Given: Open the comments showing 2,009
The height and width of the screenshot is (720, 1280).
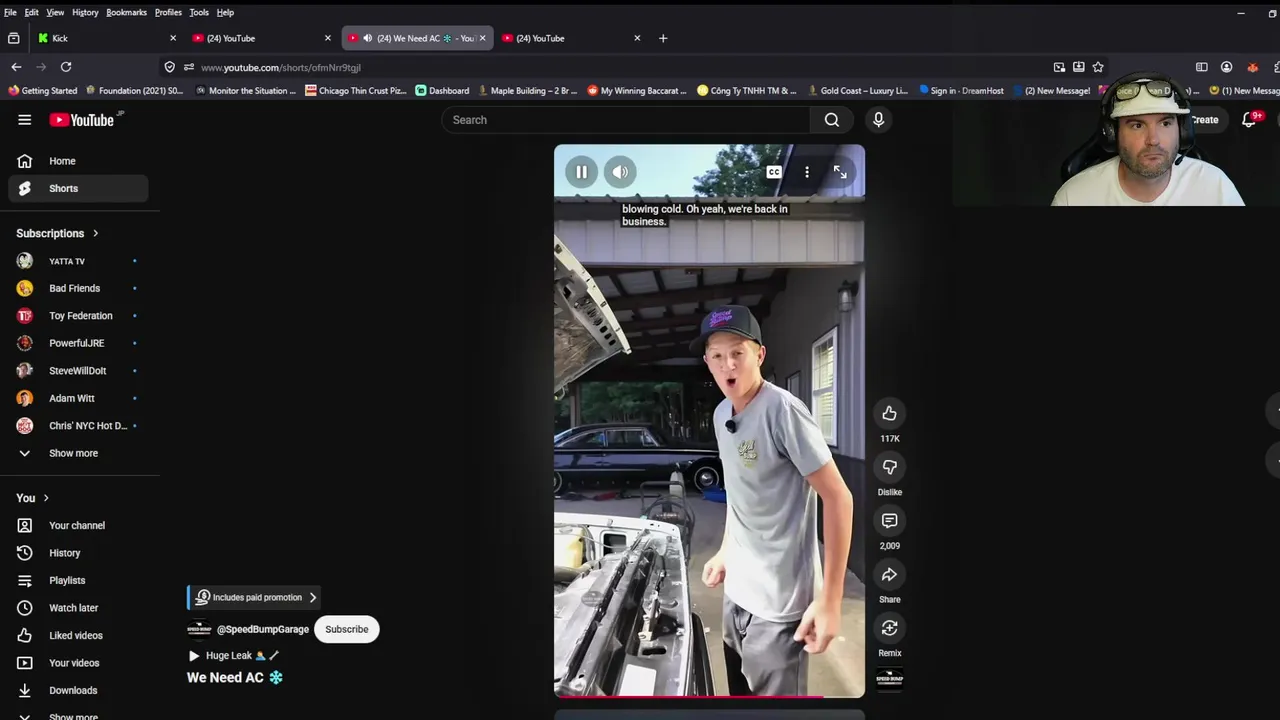Looking at the screenshot, I should 889,520.
